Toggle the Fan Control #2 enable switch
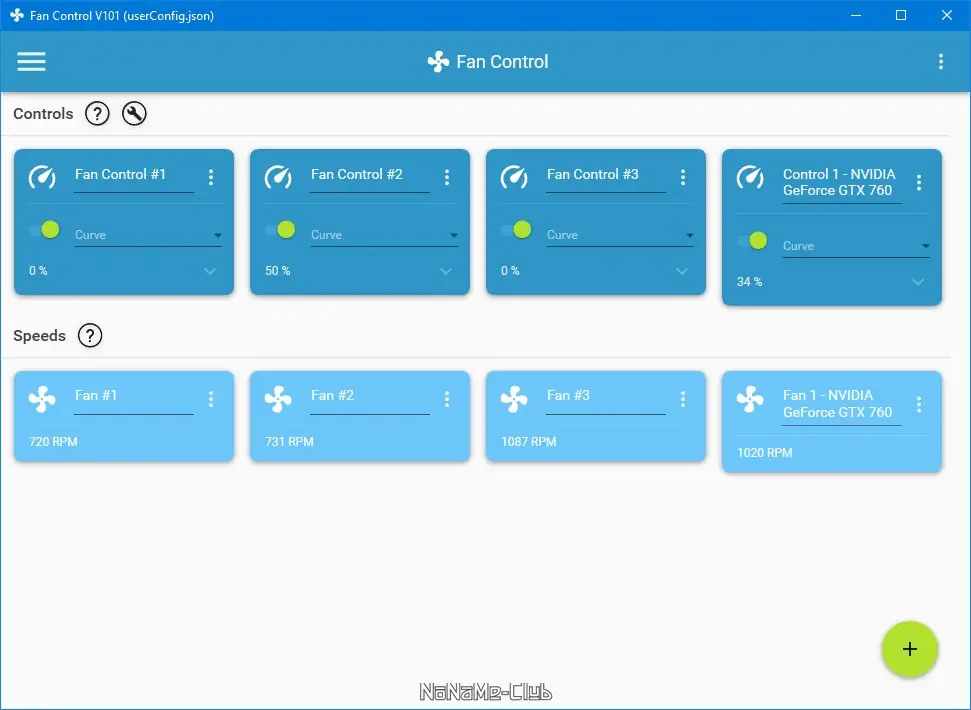971x710 pixels. pyautogui.click(x=281, y=230)
